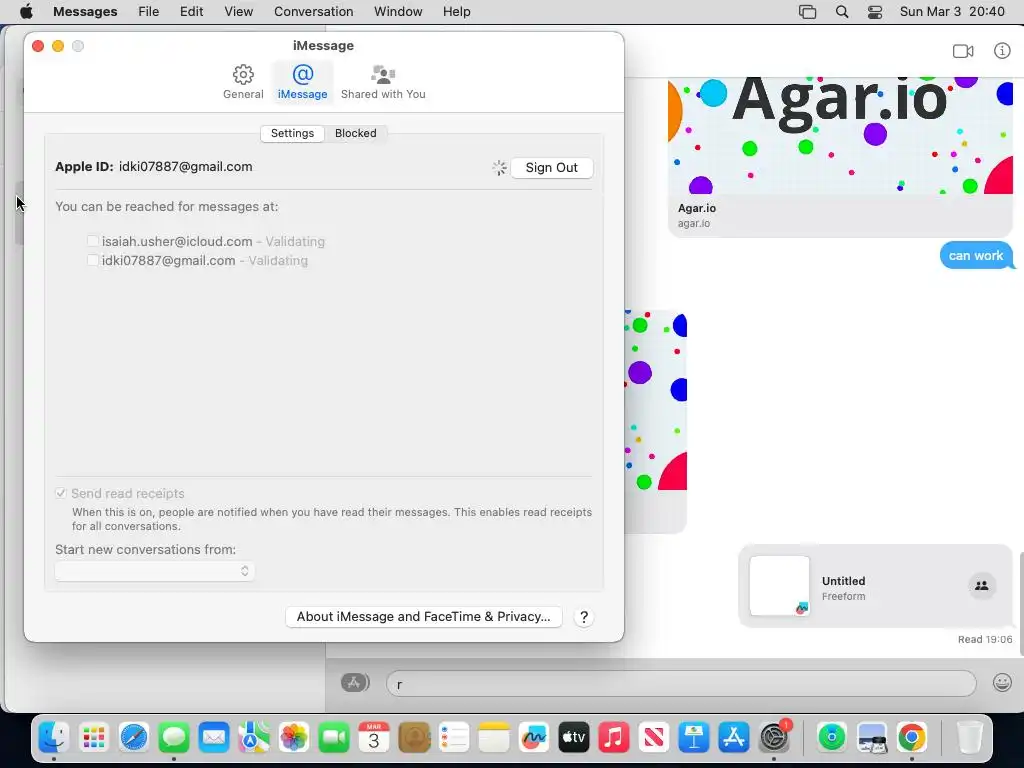The image size is (1024, 768).
Task: Open About iMessage and FaceTime & Privacy
Action: 424,617
